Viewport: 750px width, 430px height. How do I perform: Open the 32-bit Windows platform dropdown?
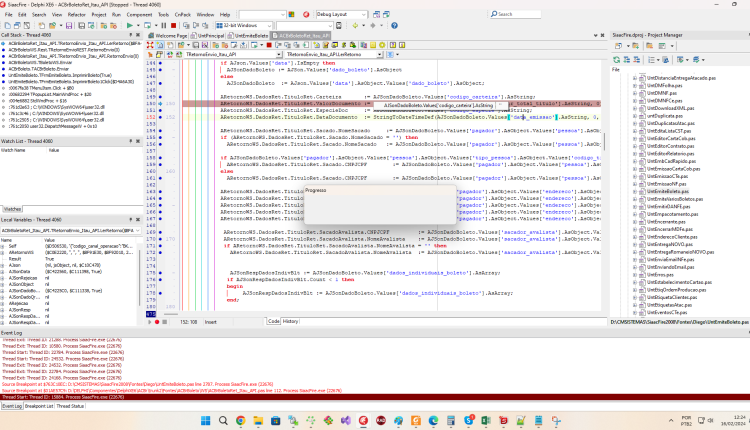tap(269, 25)
